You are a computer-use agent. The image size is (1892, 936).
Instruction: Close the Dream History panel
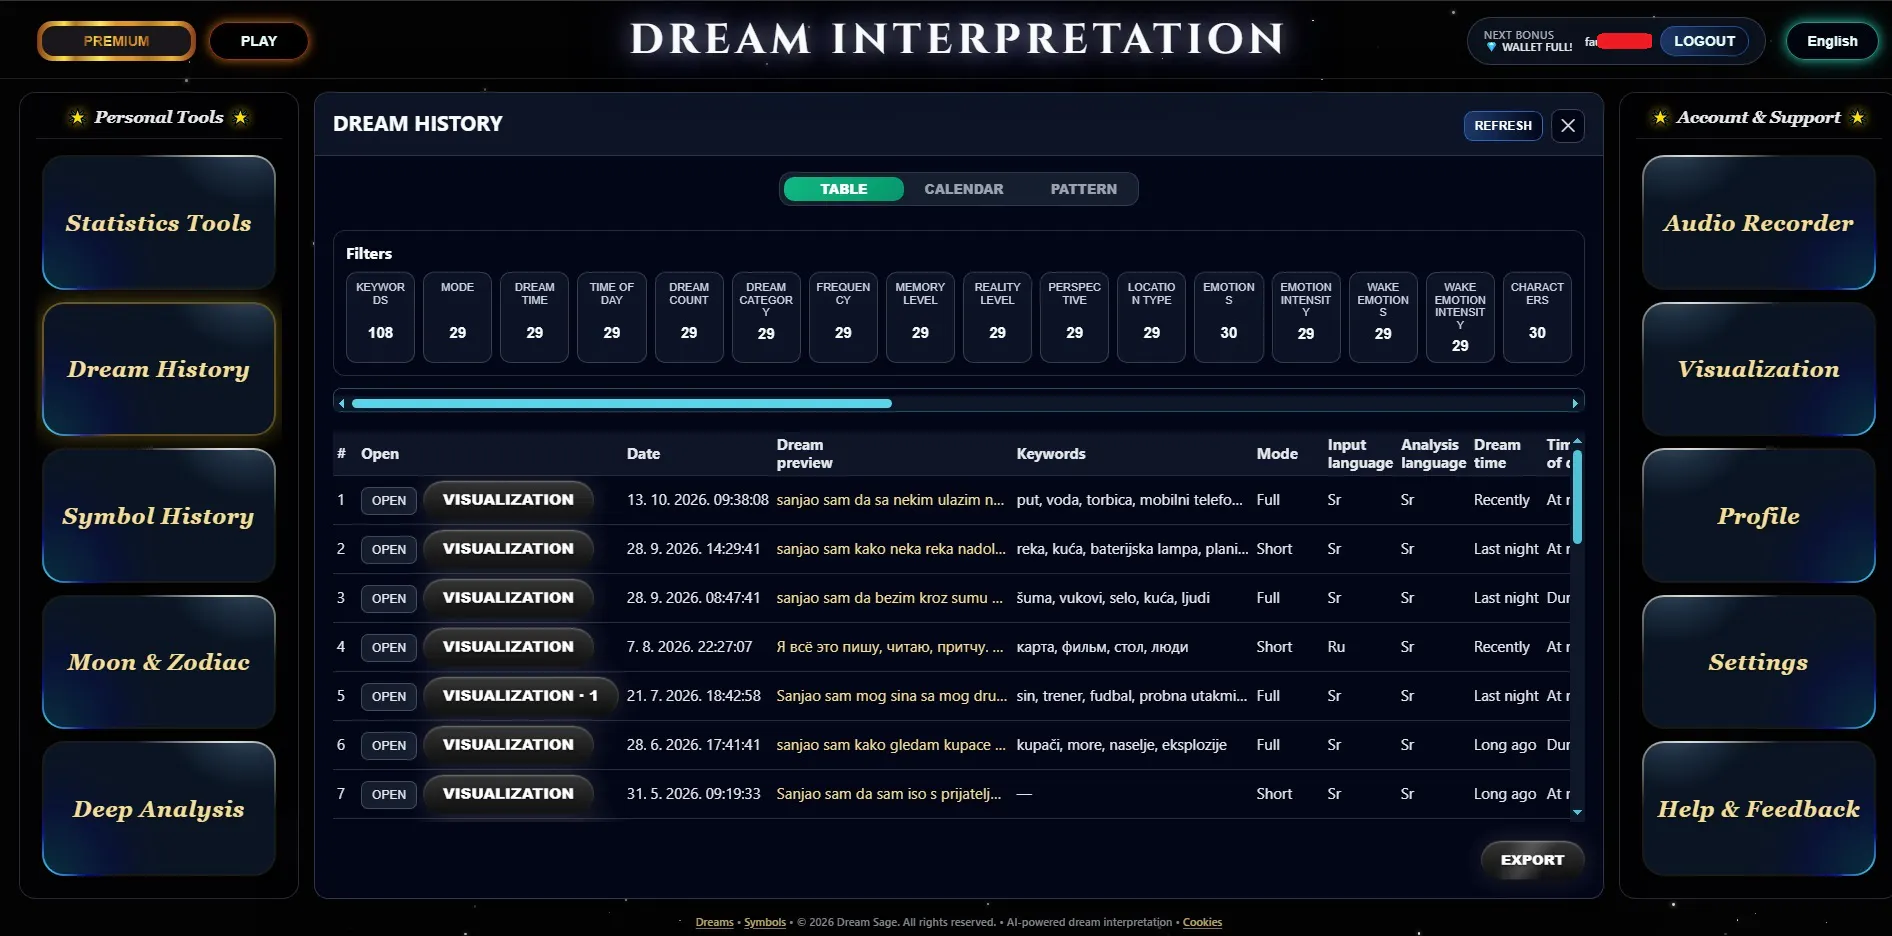click(1568, 126)
